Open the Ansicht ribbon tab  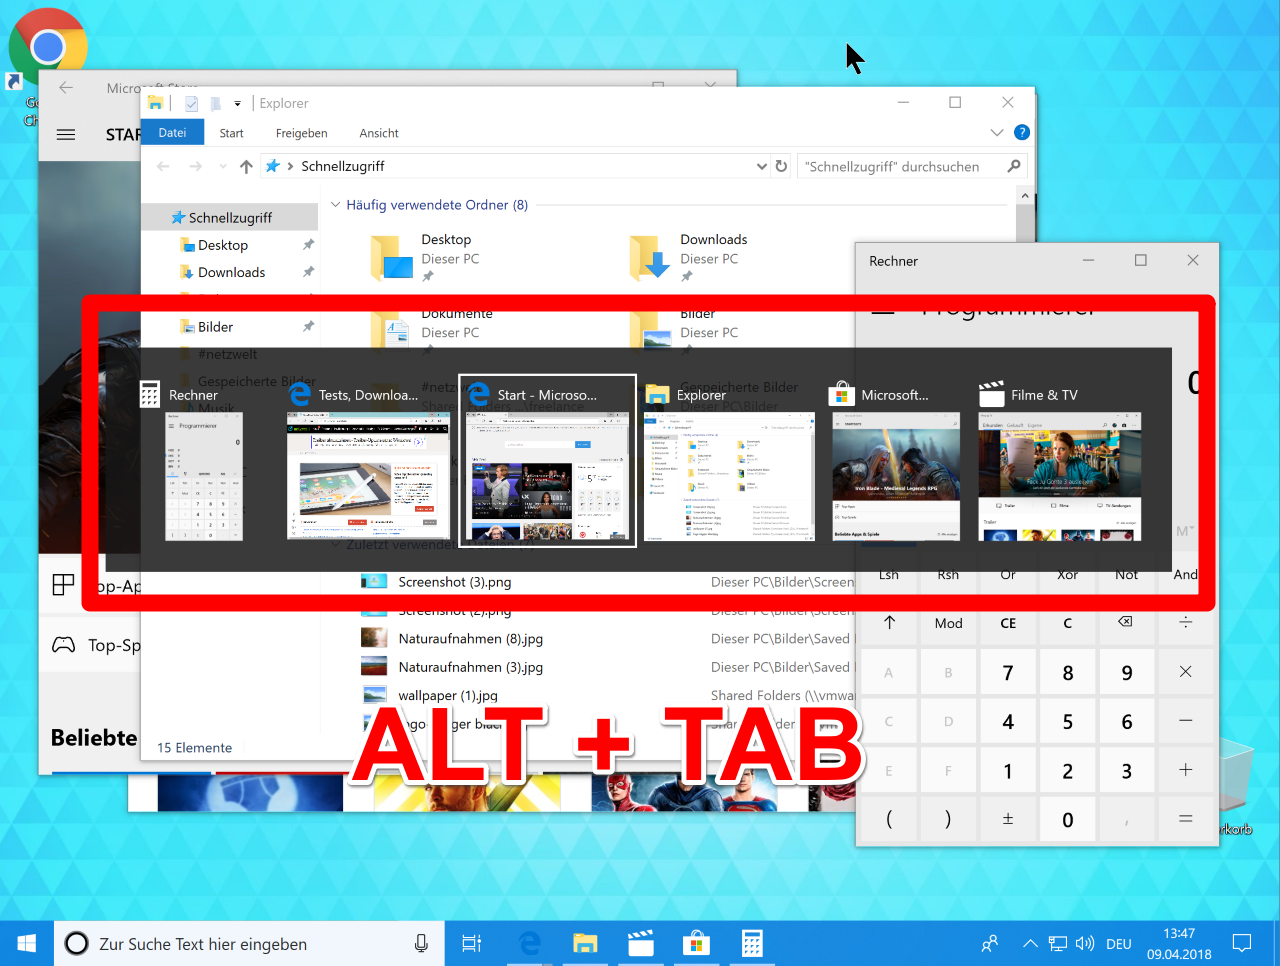click(379, 133)
